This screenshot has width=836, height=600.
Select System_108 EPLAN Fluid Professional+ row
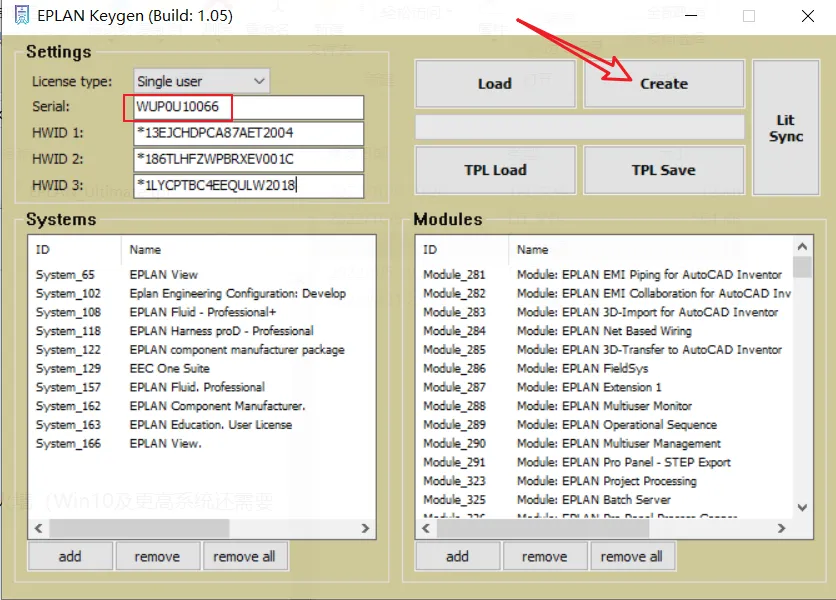(x=202, y=312)
